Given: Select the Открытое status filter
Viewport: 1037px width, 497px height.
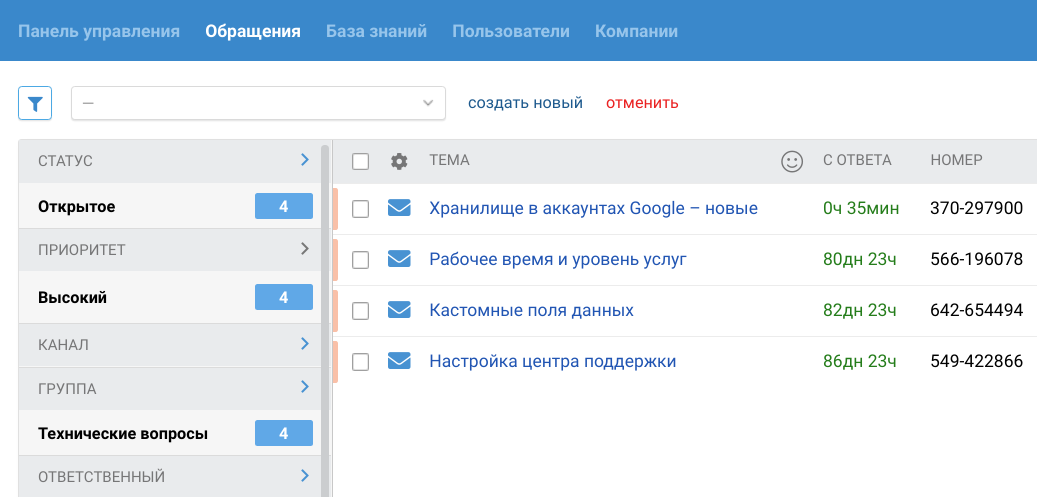Looking at the screenshot, I should 77,206.
